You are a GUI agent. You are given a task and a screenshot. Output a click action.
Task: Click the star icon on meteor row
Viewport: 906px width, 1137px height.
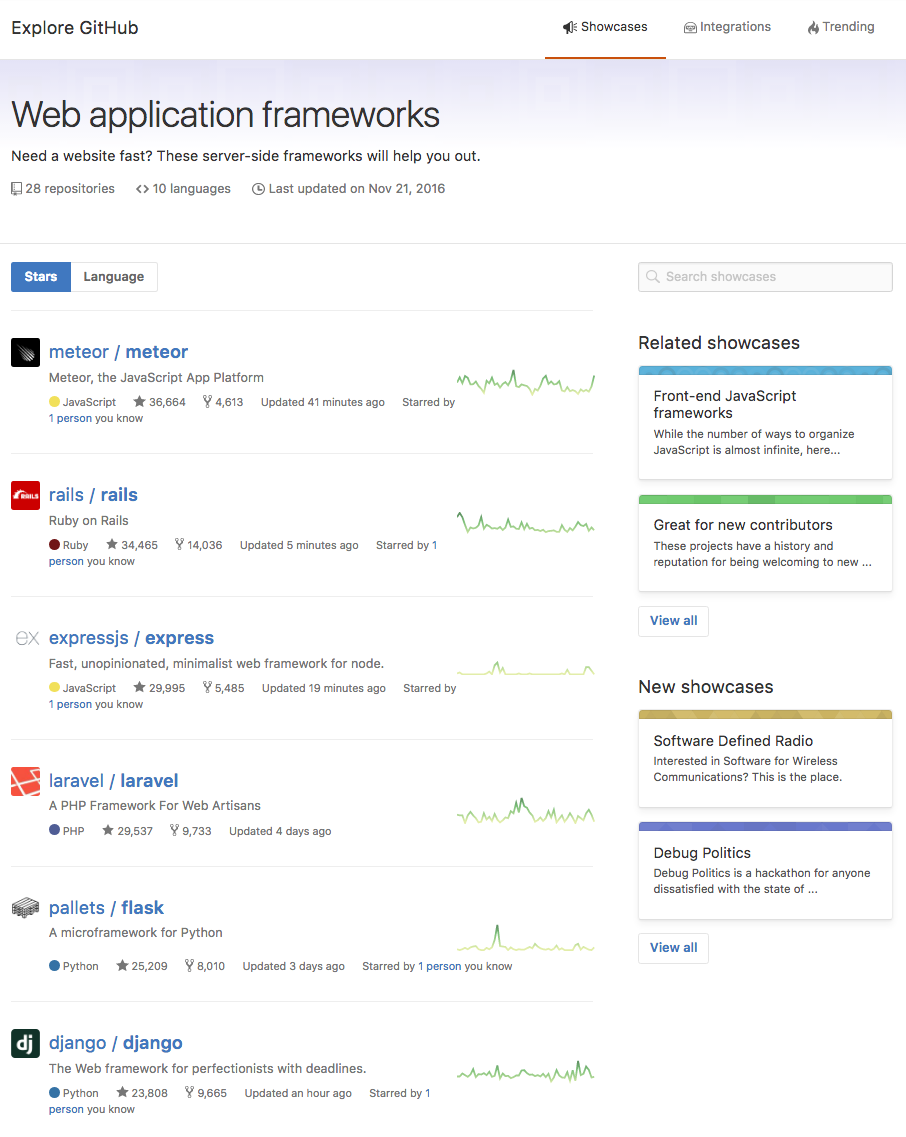coord(139,402)
